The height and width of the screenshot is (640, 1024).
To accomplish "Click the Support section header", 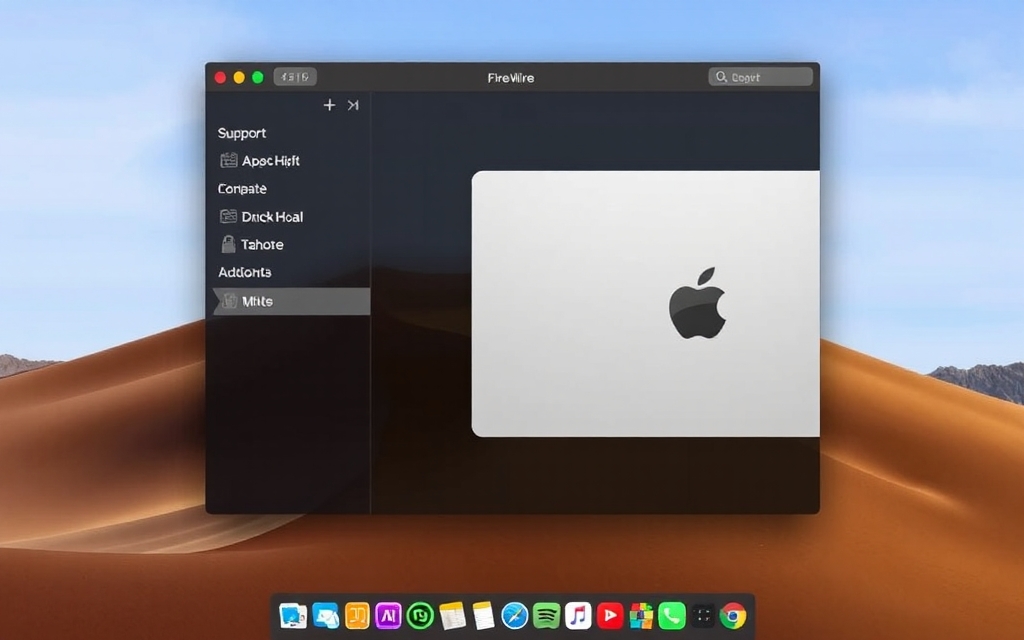I will [x=242, y=133].
